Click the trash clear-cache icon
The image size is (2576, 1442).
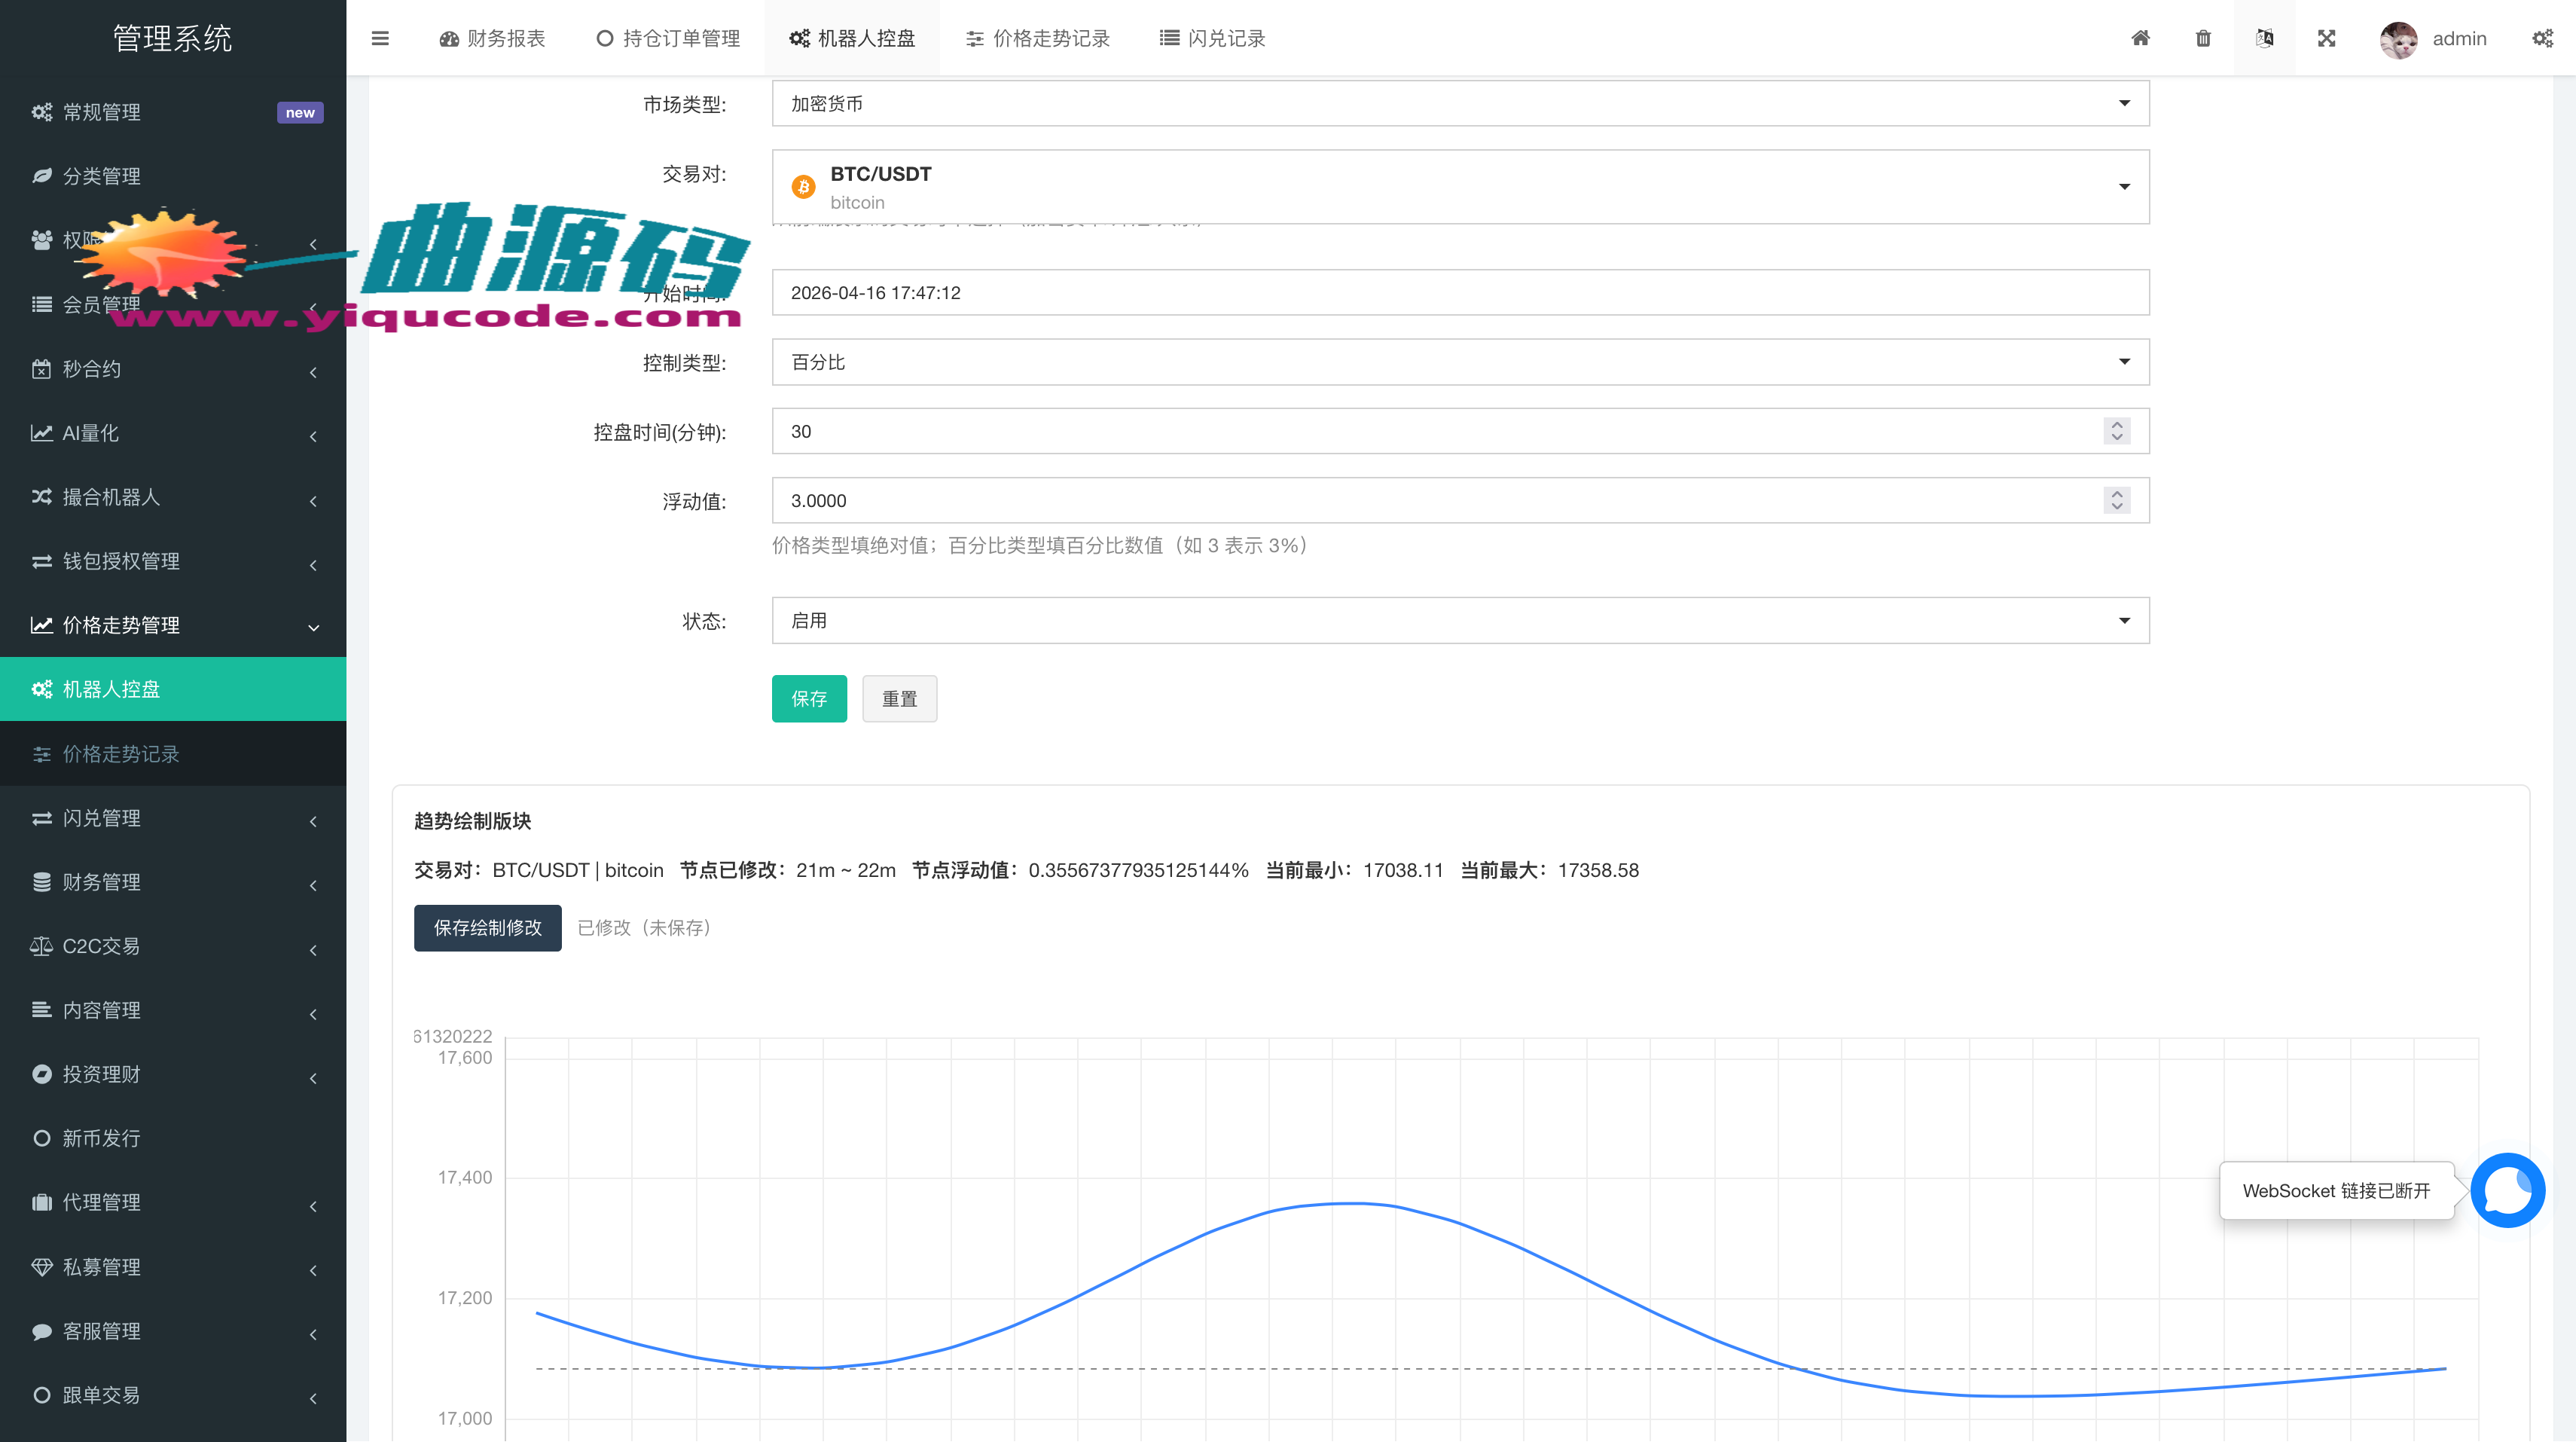(2203, 38)
